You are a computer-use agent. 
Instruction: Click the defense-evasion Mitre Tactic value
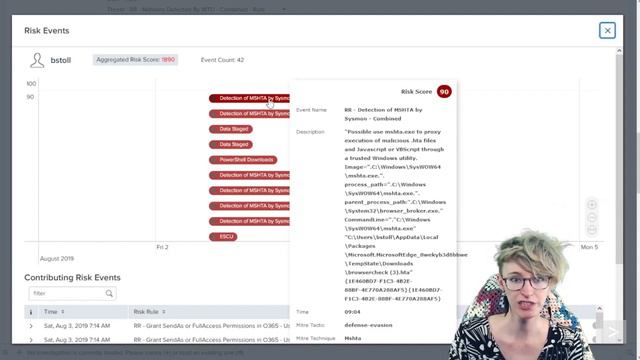[x=368, y=325]
